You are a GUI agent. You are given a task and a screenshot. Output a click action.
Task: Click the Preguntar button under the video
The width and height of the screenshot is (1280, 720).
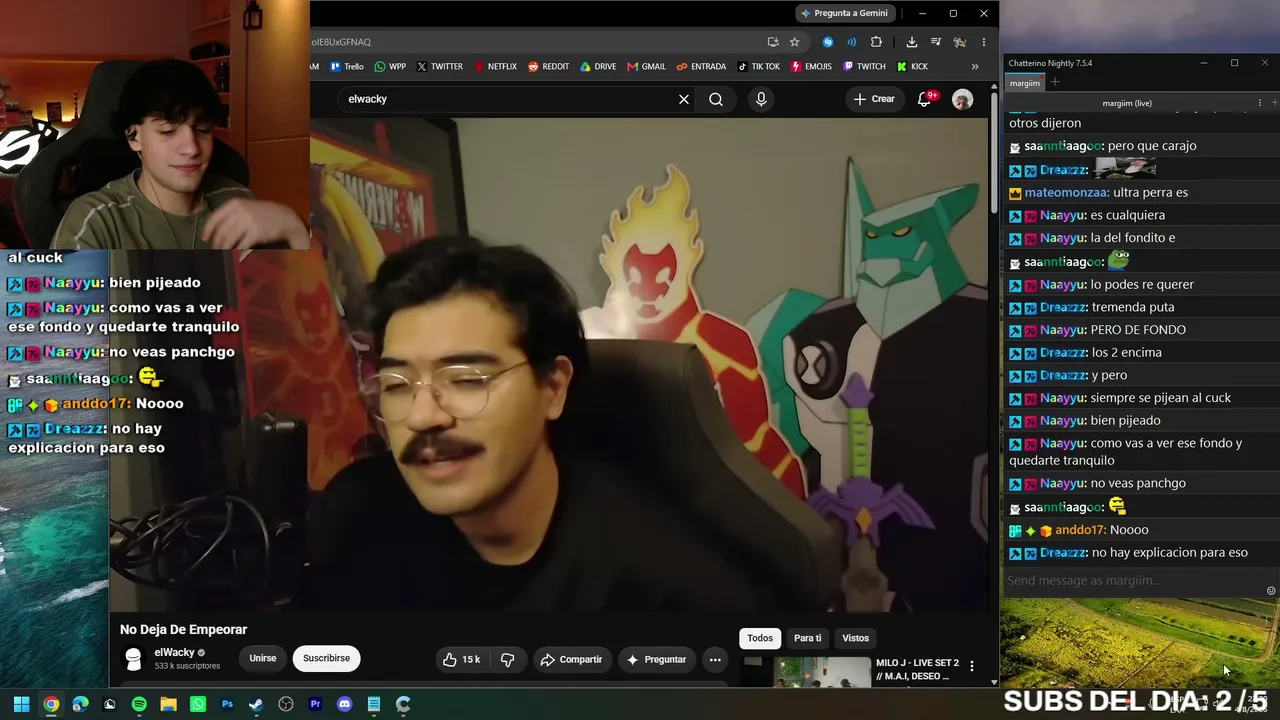(656, 660)
